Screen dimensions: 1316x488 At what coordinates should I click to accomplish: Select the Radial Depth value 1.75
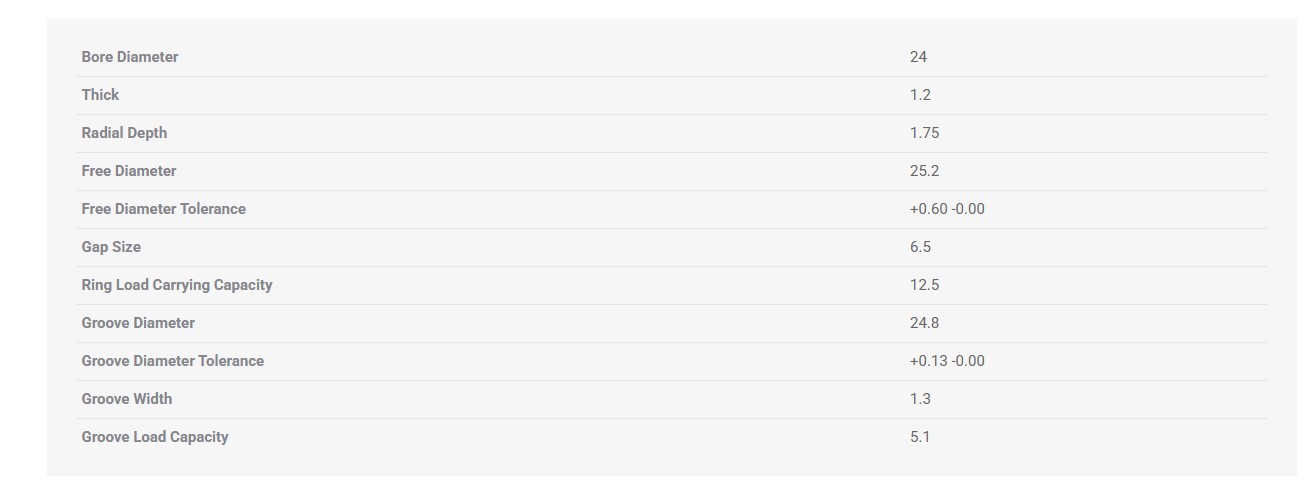coord(924,133)
